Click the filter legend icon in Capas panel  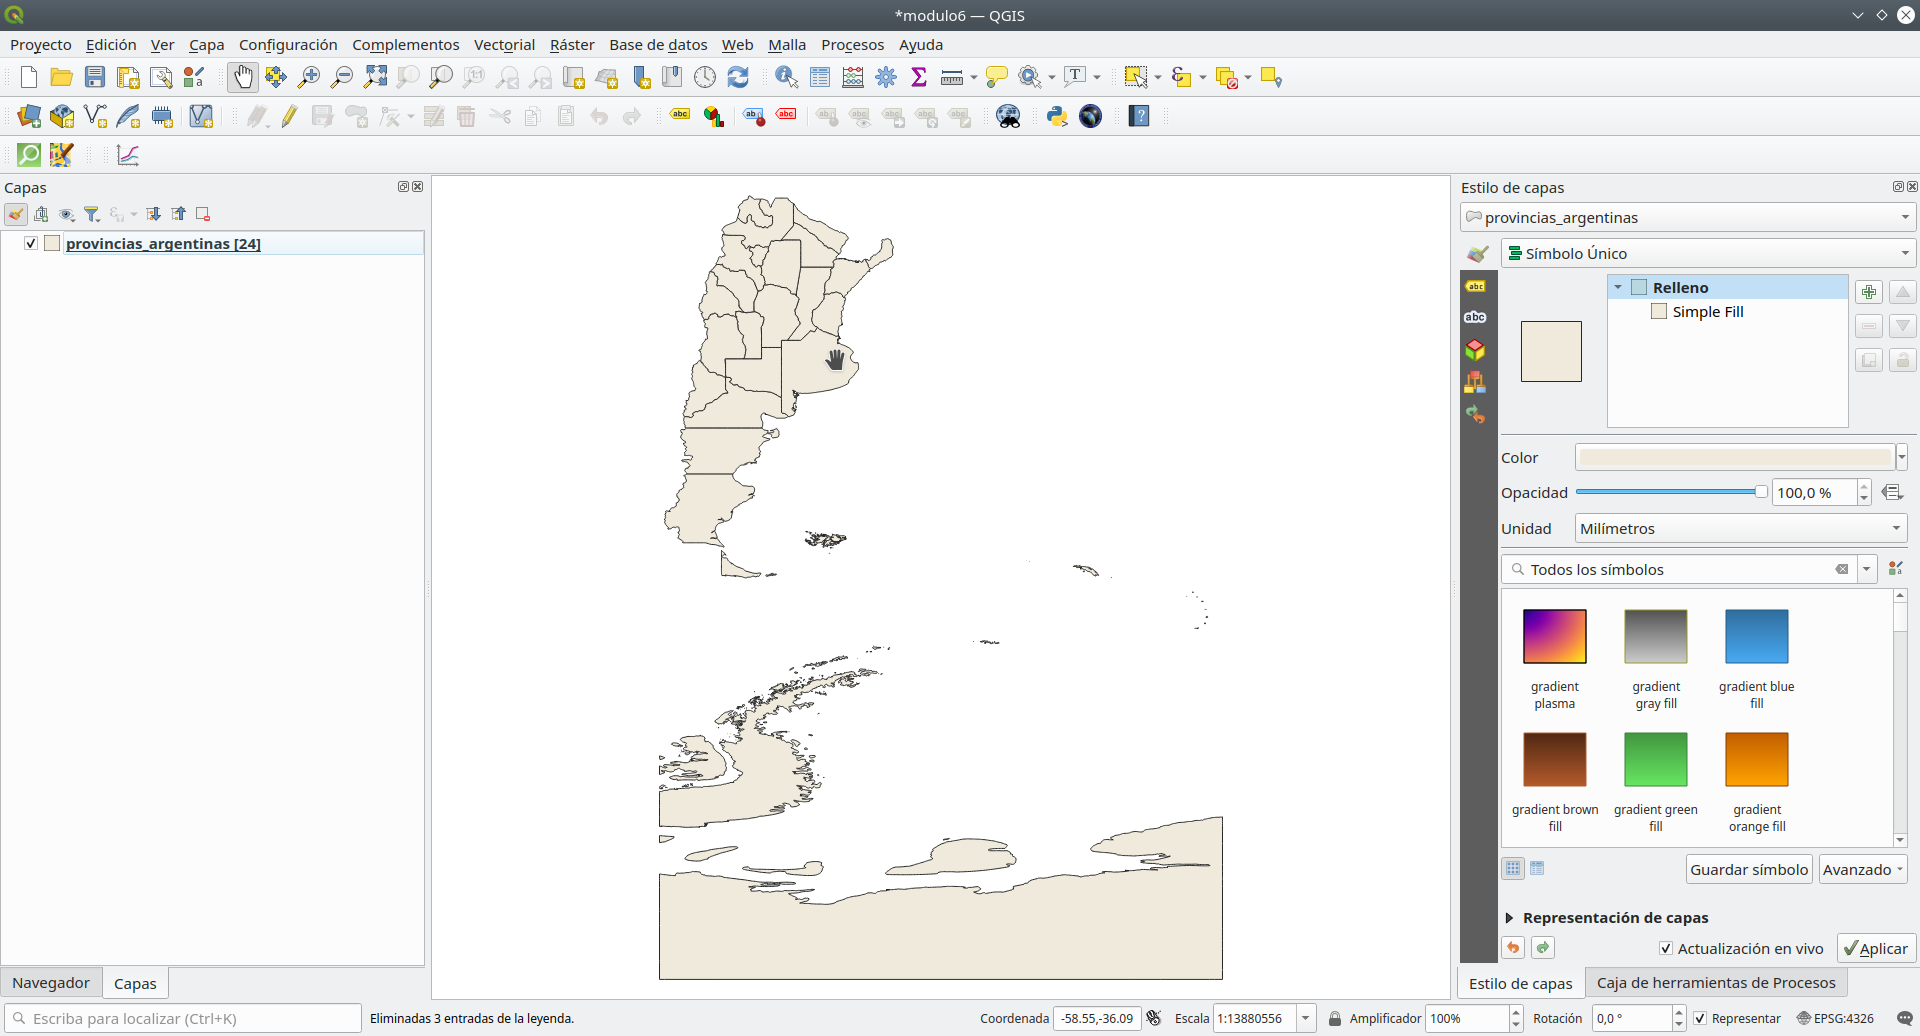coord(92,214)
